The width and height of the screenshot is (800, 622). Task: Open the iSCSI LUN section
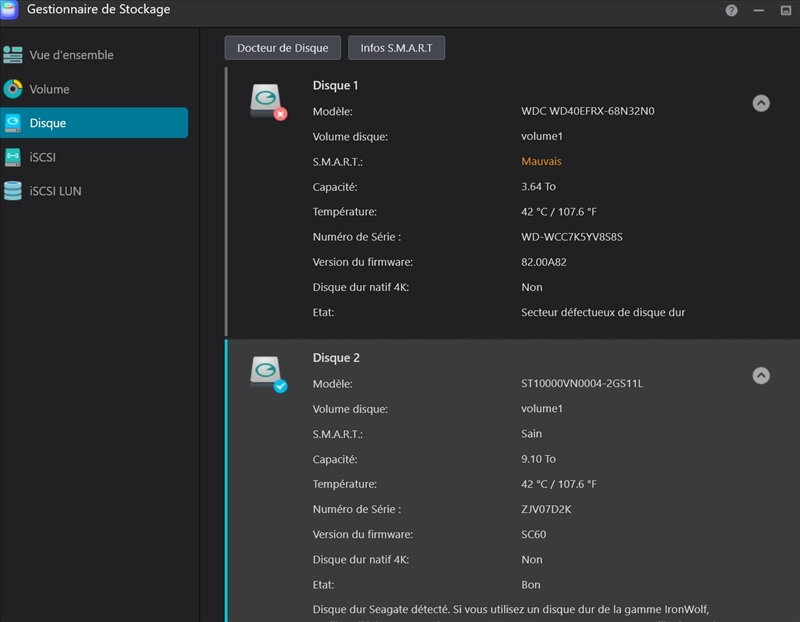click(x=55, y=191)
